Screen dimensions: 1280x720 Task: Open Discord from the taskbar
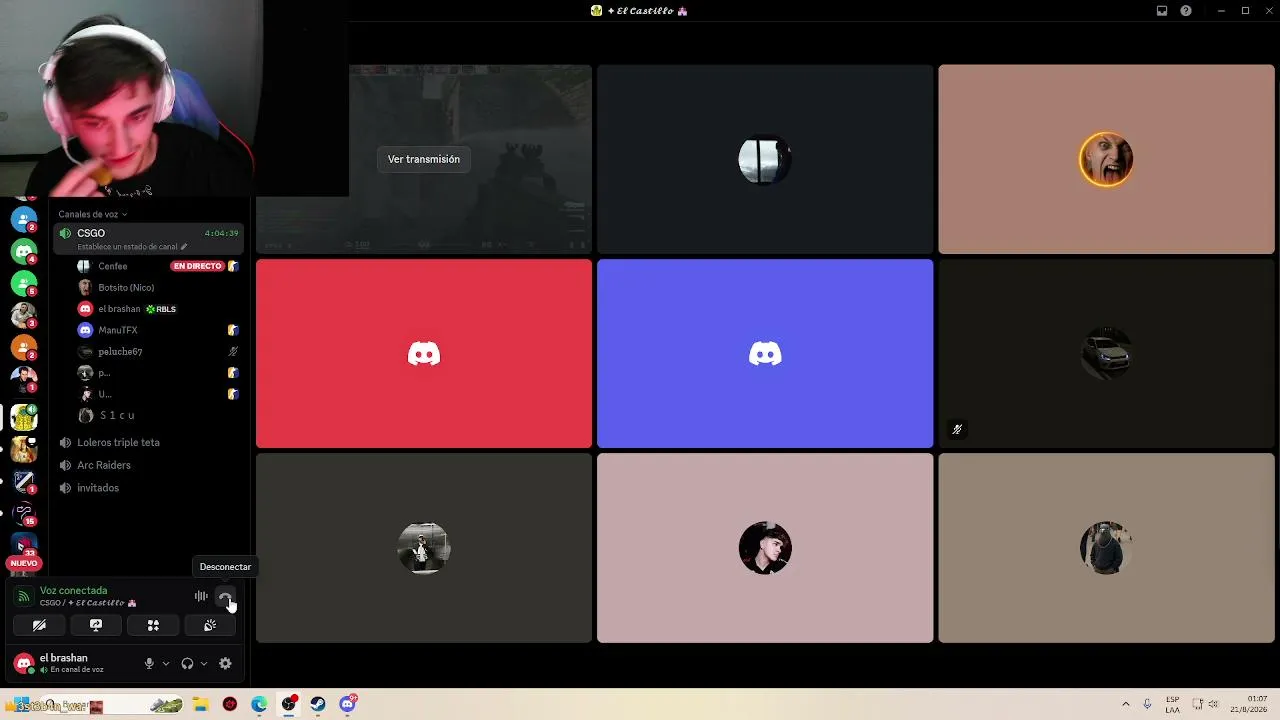pyautogui.click(x=347, y=704)
